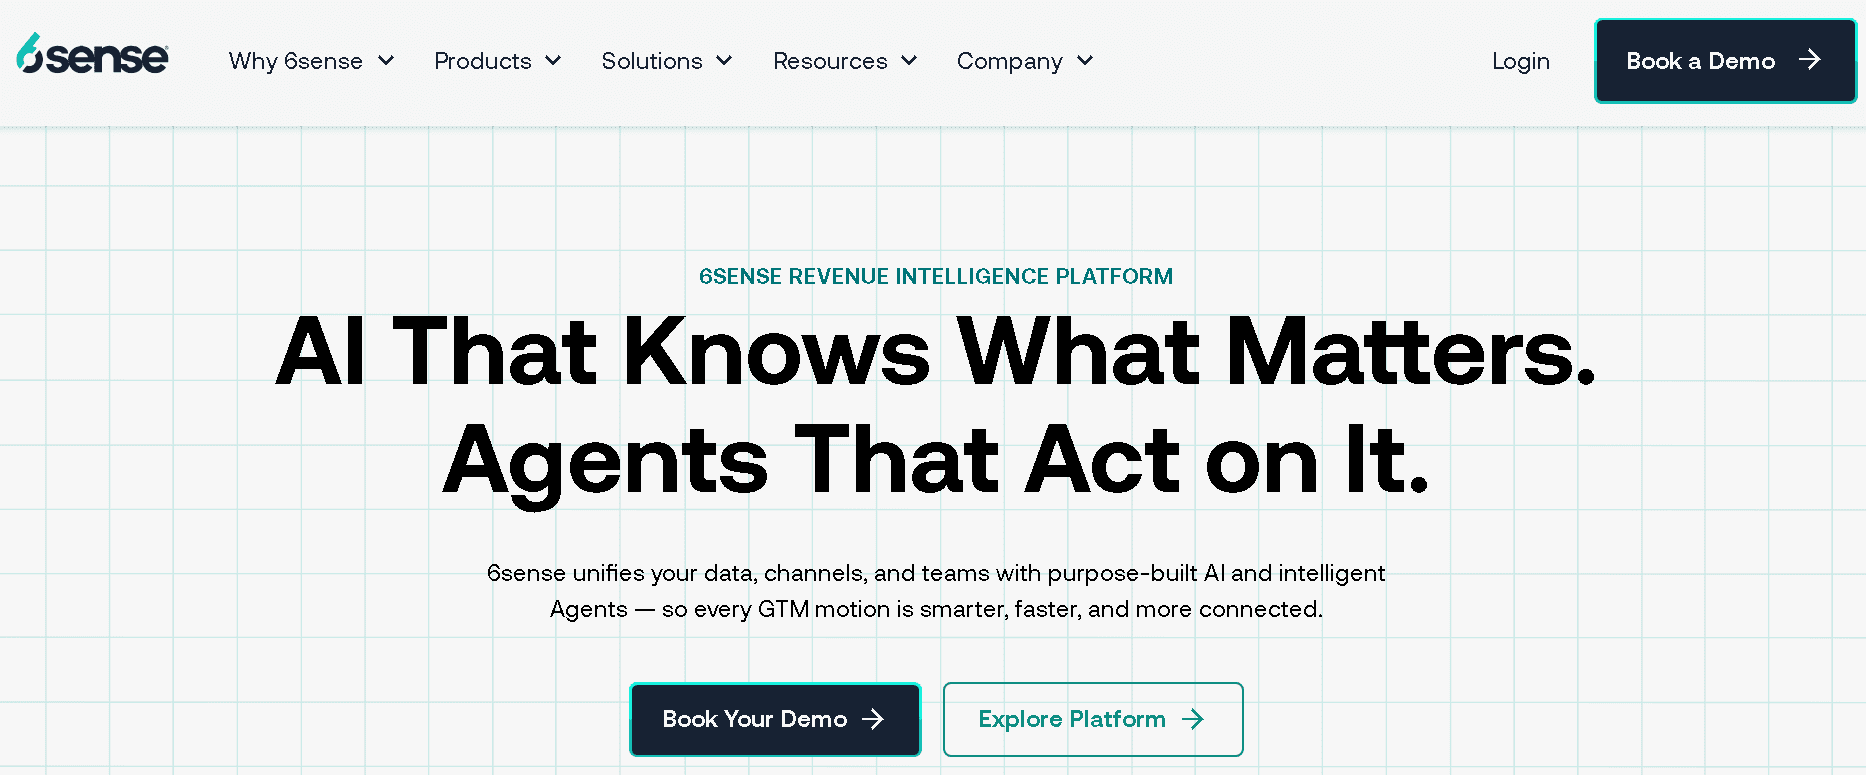Click the Book a Demo button
The image size is (1866, 775).
tap(1725, 61)
